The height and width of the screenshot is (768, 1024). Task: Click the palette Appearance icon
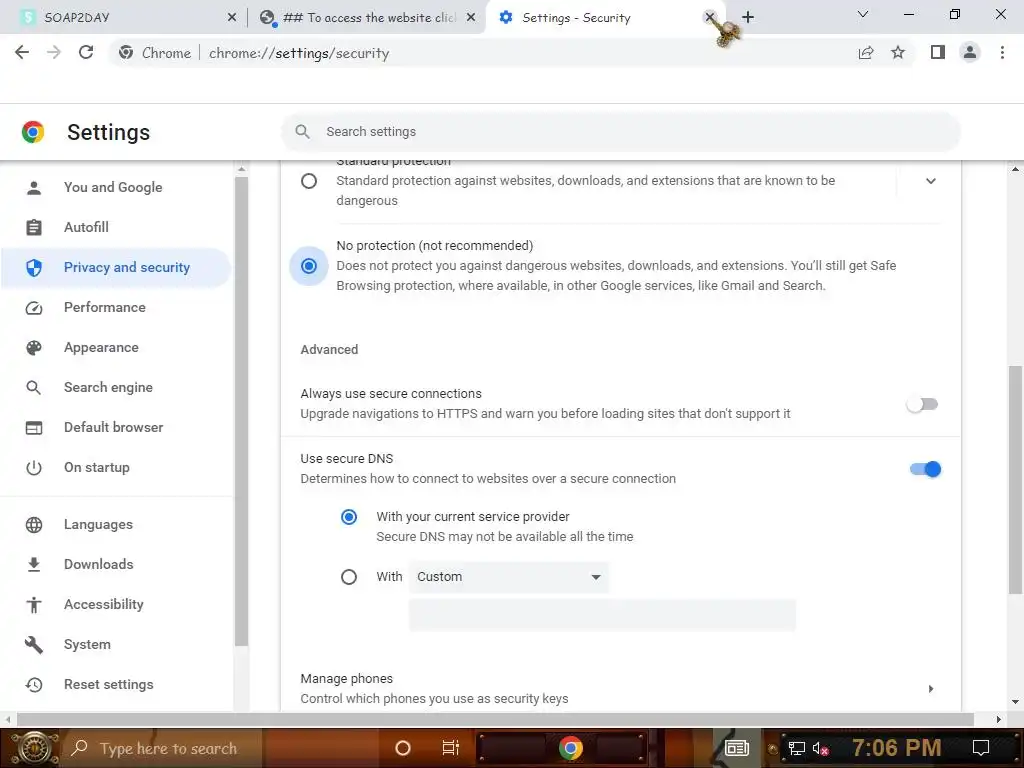(x=34, y=347)
